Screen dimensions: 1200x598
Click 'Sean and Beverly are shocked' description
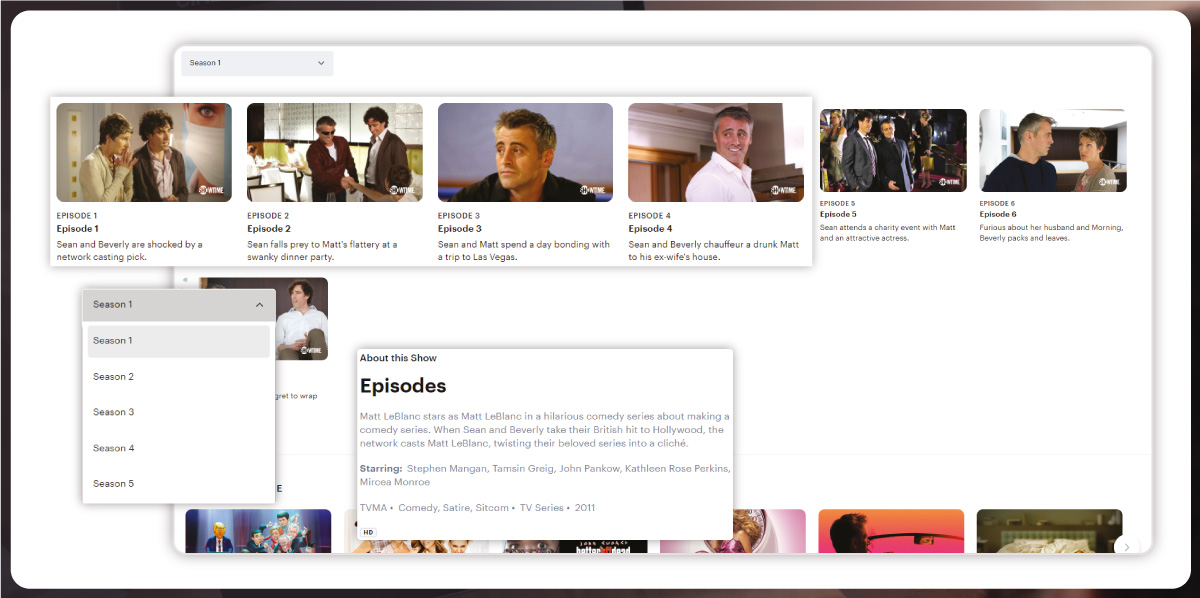(130, 250)
